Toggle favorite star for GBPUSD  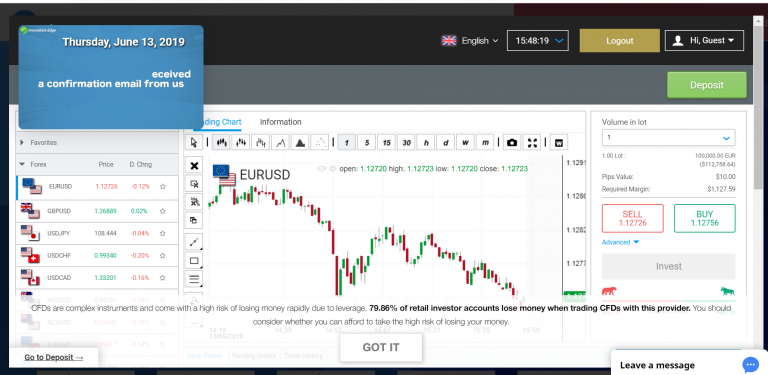pos(163,211)
